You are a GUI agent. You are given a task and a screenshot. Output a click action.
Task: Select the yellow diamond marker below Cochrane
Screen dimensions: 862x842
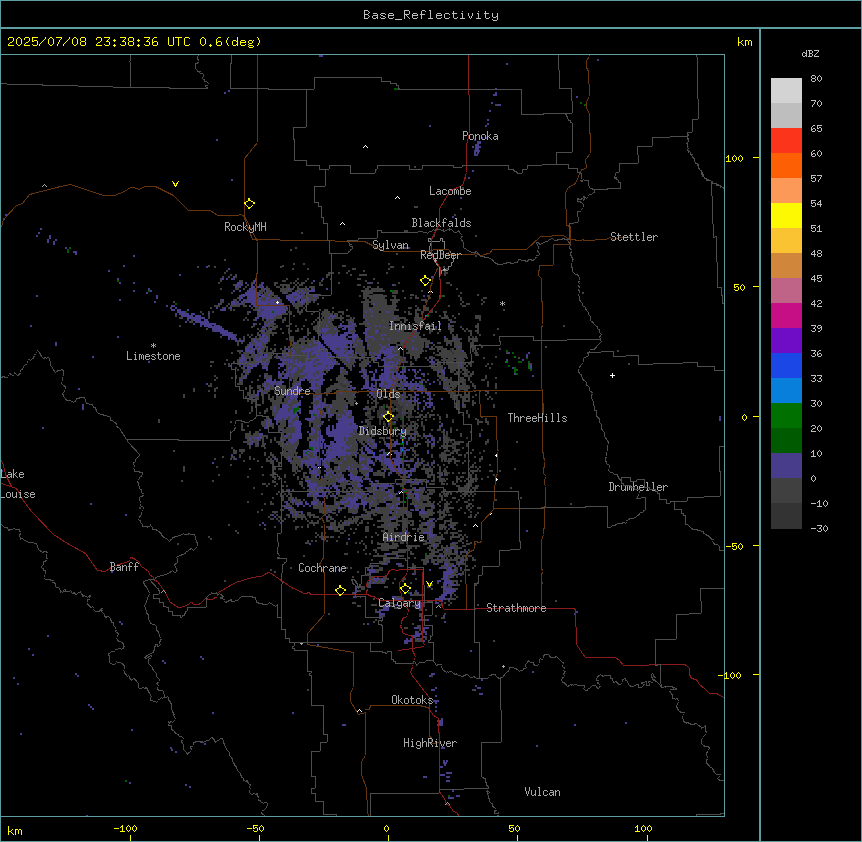coord(340,590)
